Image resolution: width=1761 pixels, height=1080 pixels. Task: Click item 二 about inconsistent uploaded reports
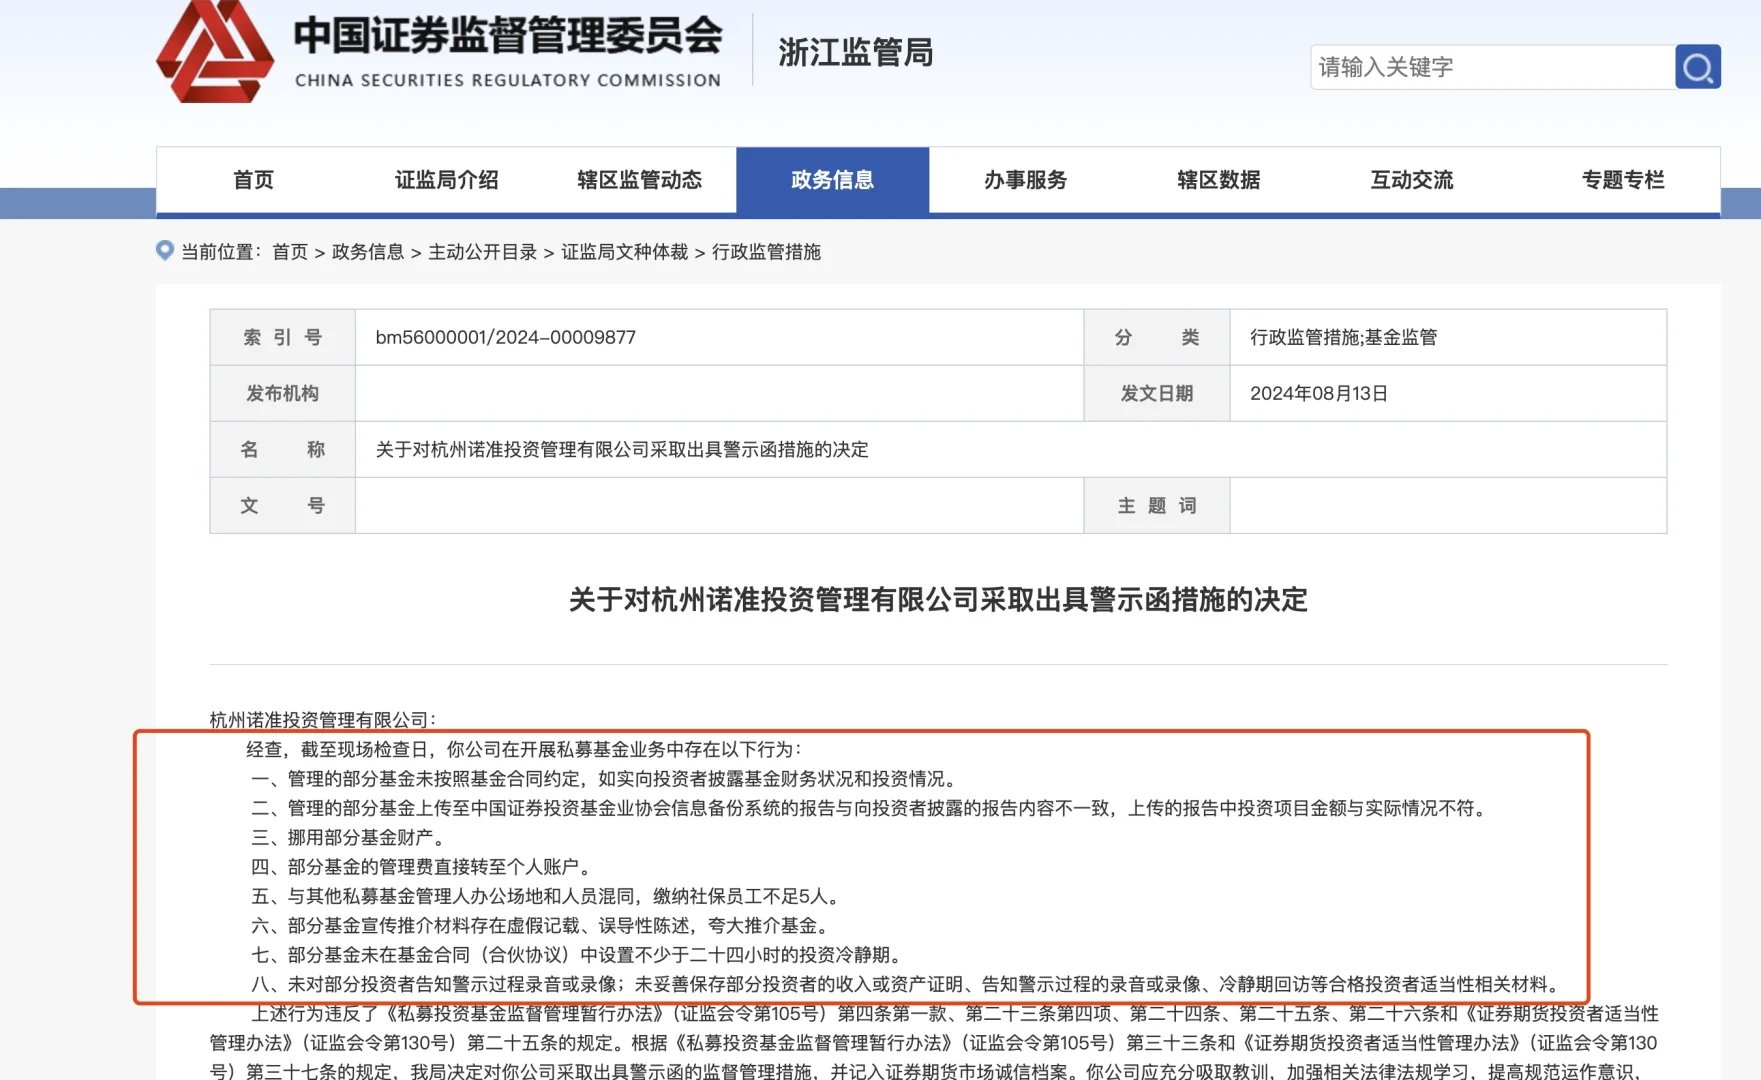870,808
